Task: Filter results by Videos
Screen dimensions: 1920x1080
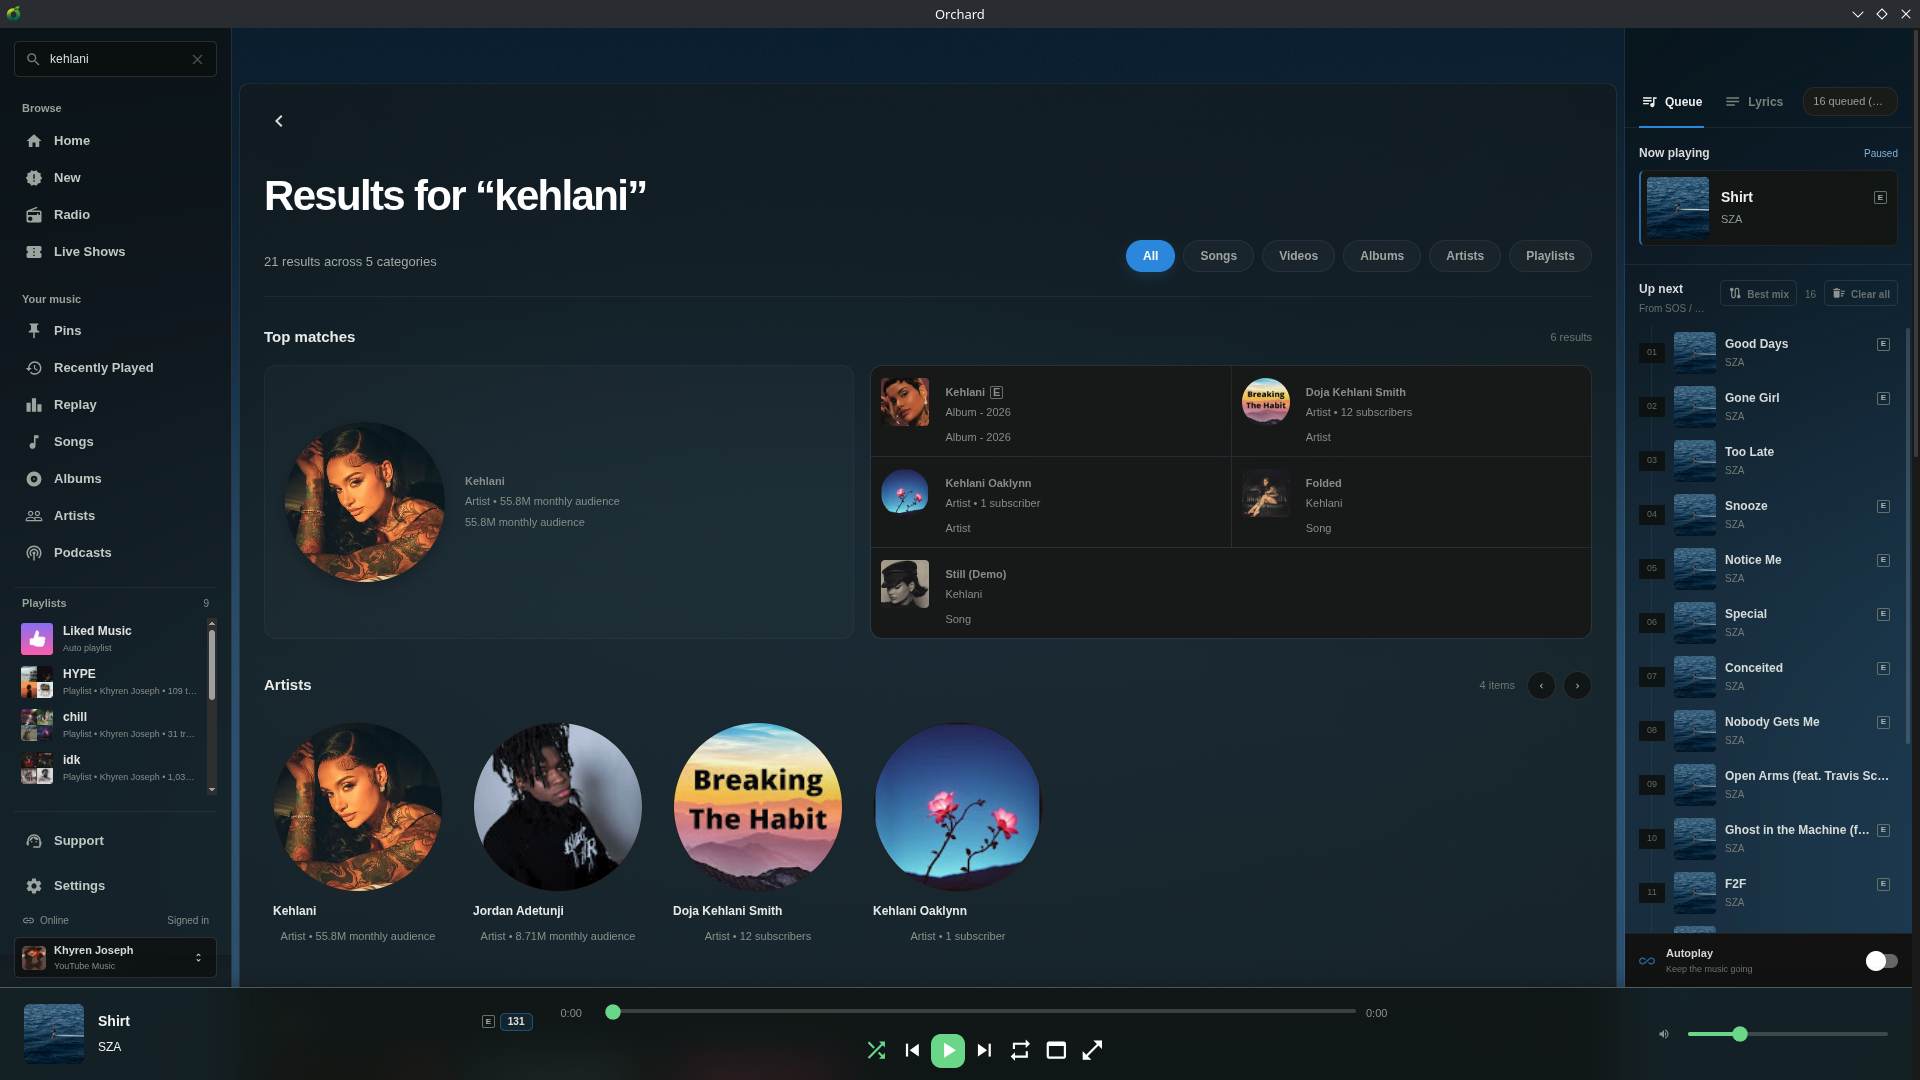Action: (1298, 256)
